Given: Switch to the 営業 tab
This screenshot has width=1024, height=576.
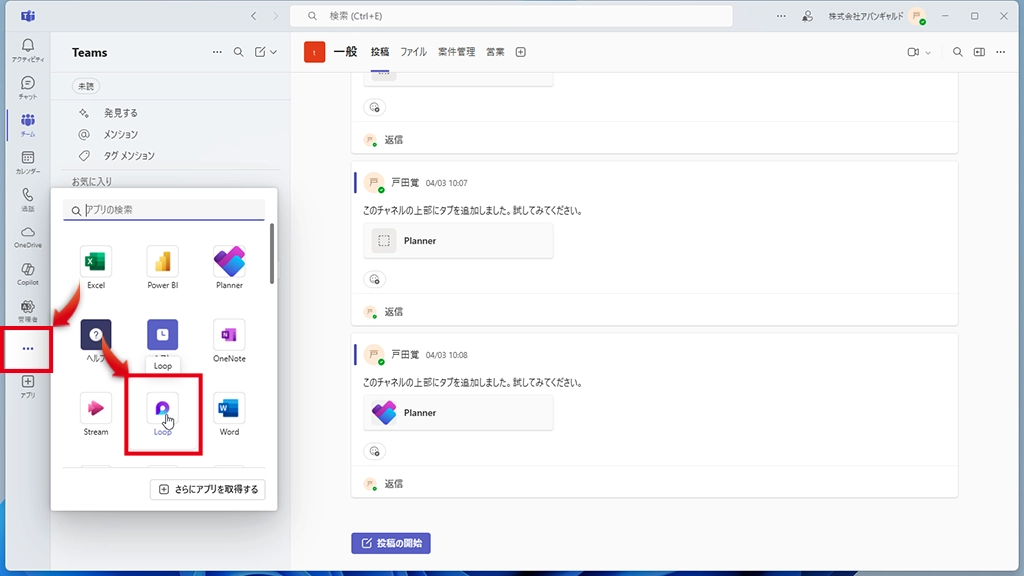Looking at the screenshot, I should (x=495, y=52).
